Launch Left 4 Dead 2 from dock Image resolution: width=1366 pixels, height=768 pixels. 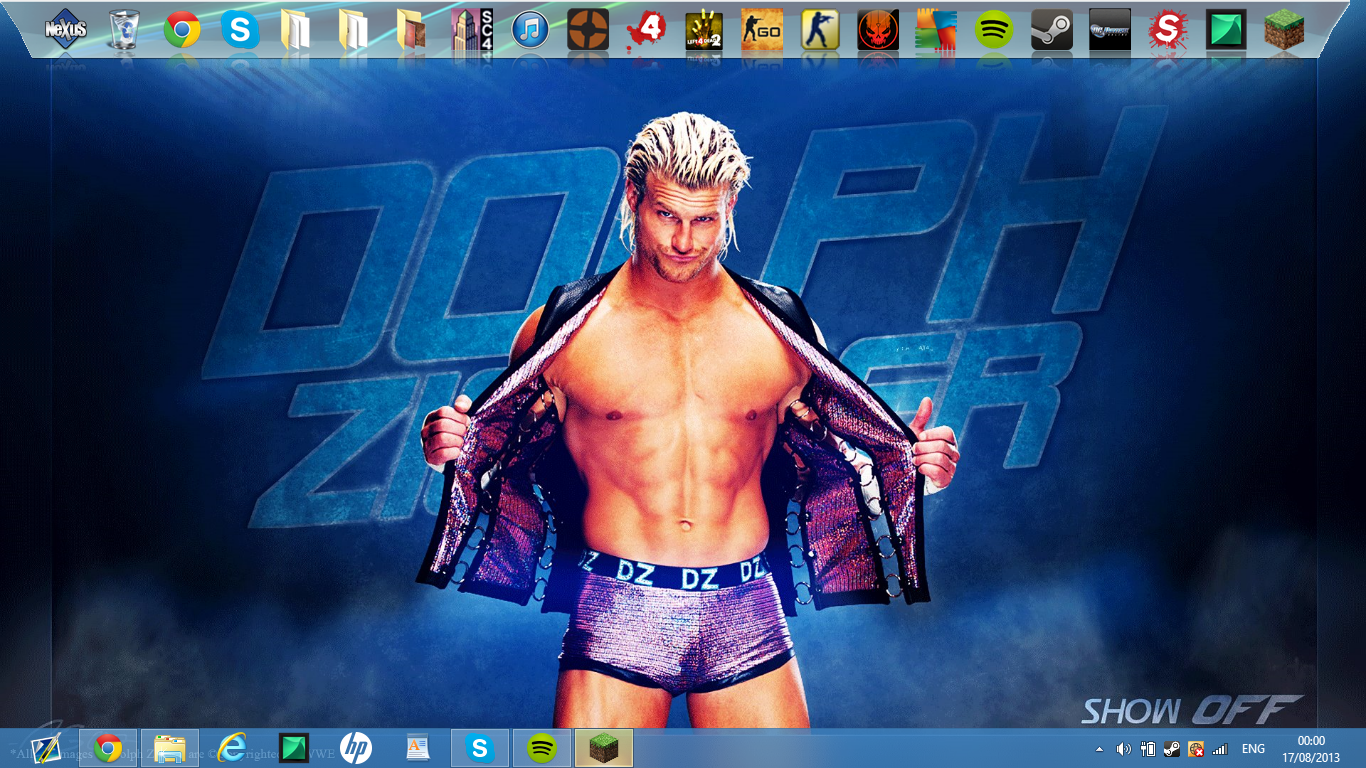click(704, 30)
